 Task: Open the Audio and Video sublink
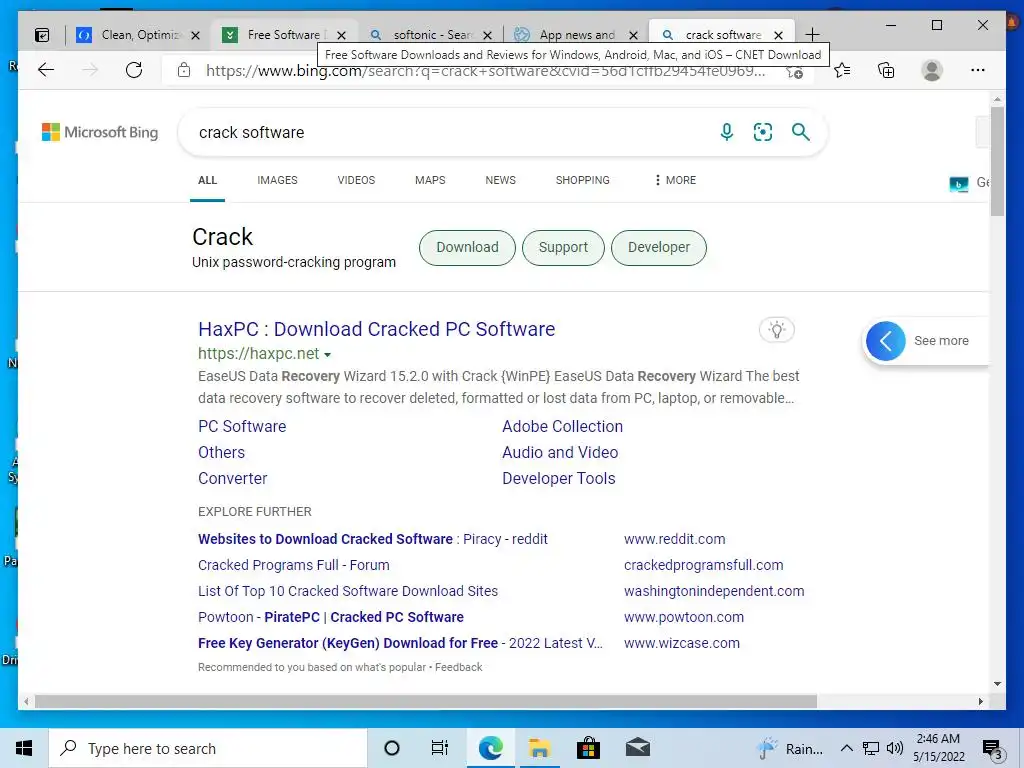point(560,453)
